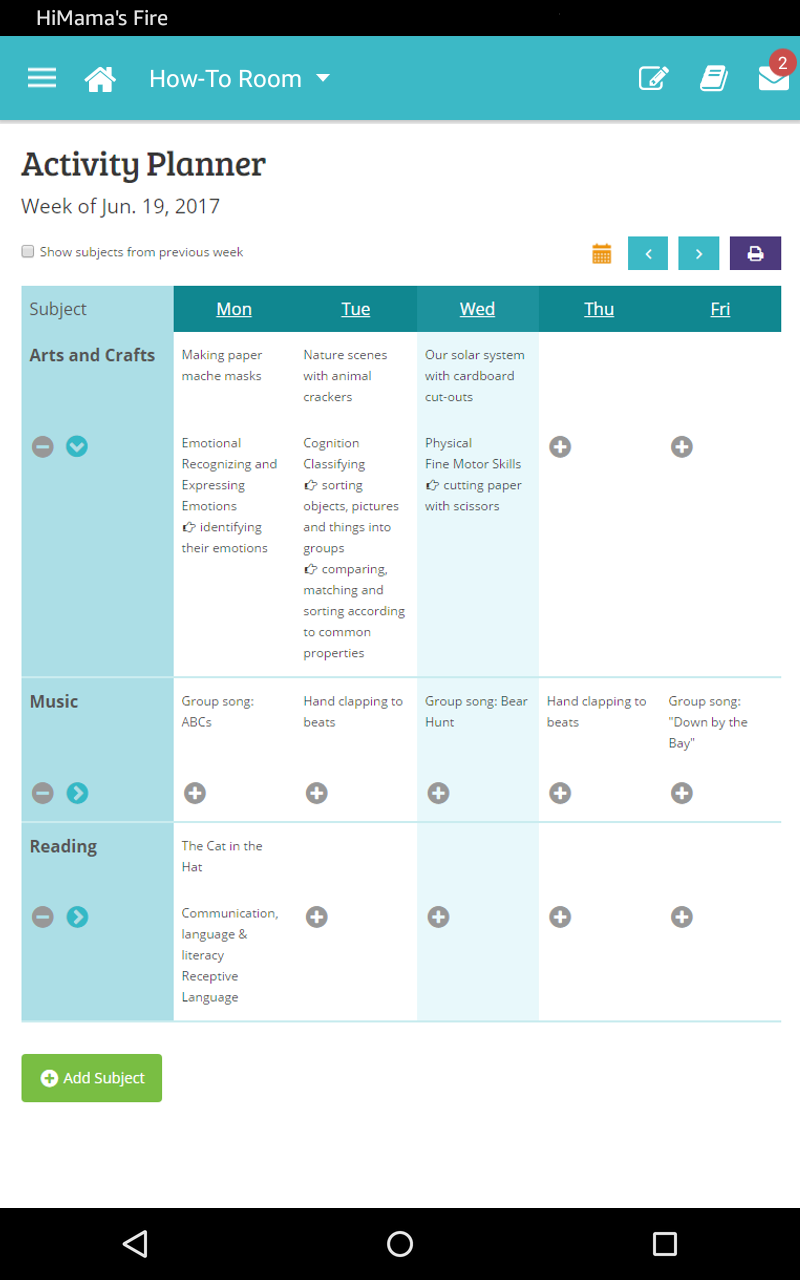Open the book journal icon
This screenshot has width=800, height=1280.
(x=713, y=78)
